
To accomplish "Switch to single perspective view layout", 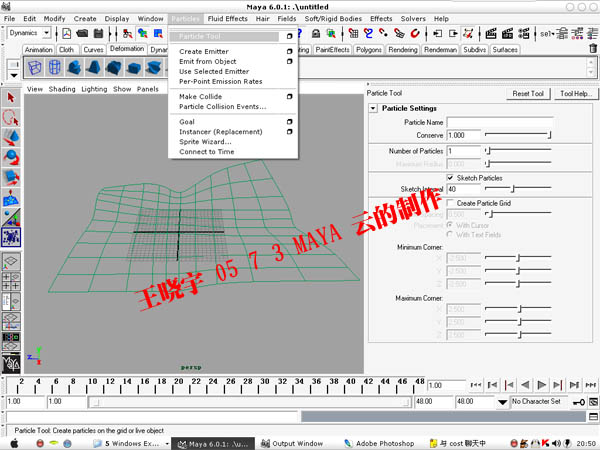I will tap(11, 262).
